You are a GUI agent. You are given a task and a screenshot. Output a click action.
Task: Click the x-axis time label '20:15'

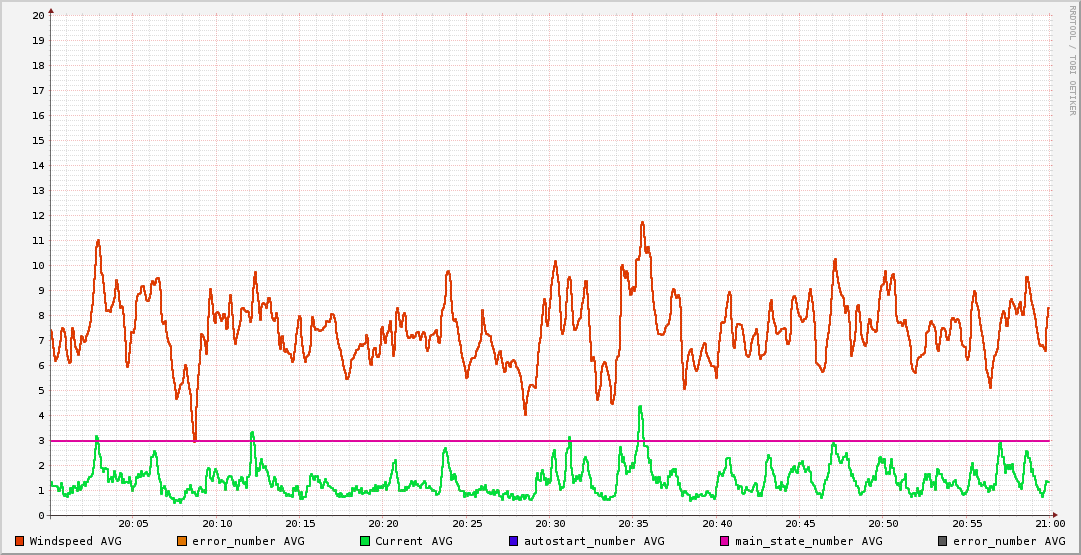point(300,525)
